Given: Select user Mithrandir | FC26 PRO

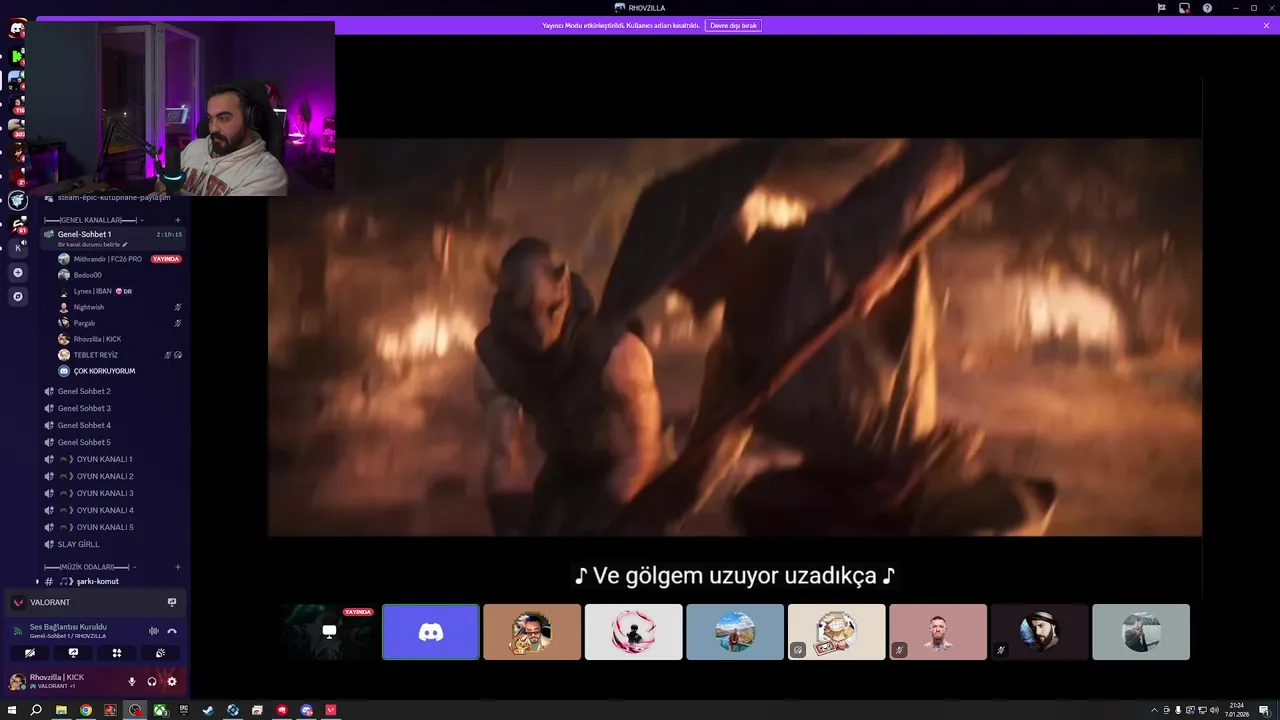Looking at the screenshot, I should point(107,259).
